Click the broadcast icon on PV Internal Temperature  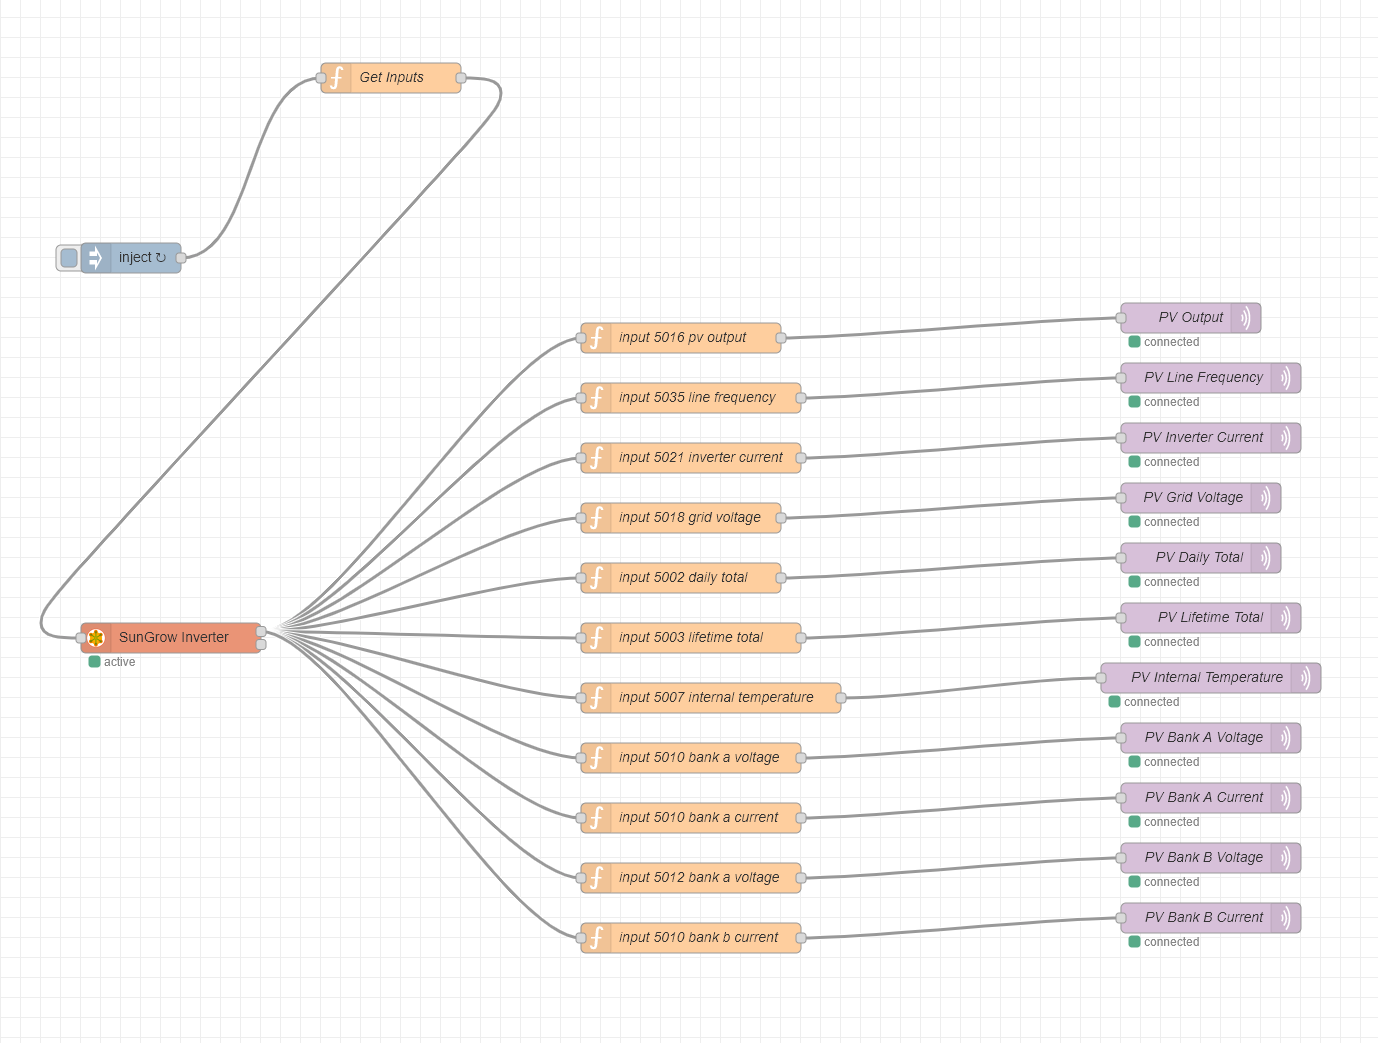[x=1306, y=677]
